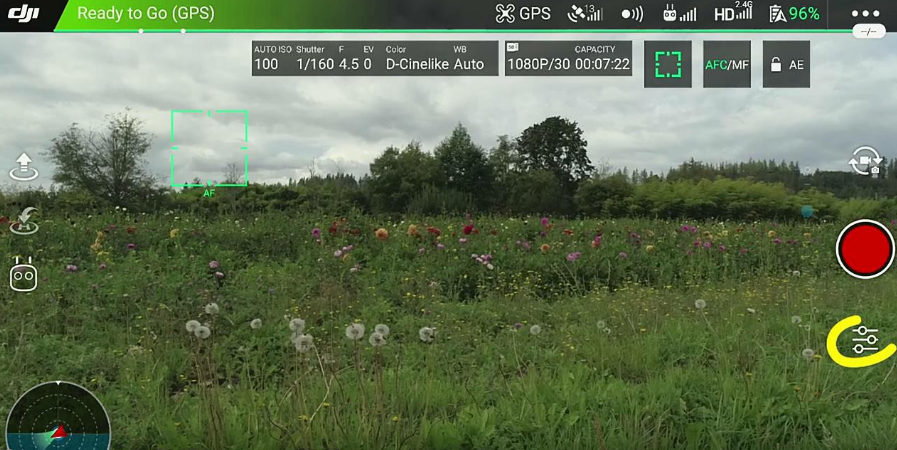Screen dimensions: 897x450
Task: Open camera settings sliders icon
Action: [864, 340]
